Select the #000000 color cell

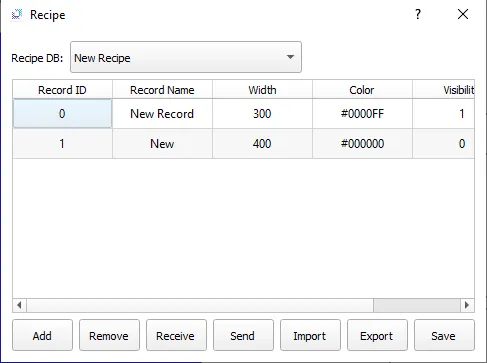pyautogui.click(x=362, y=144)
